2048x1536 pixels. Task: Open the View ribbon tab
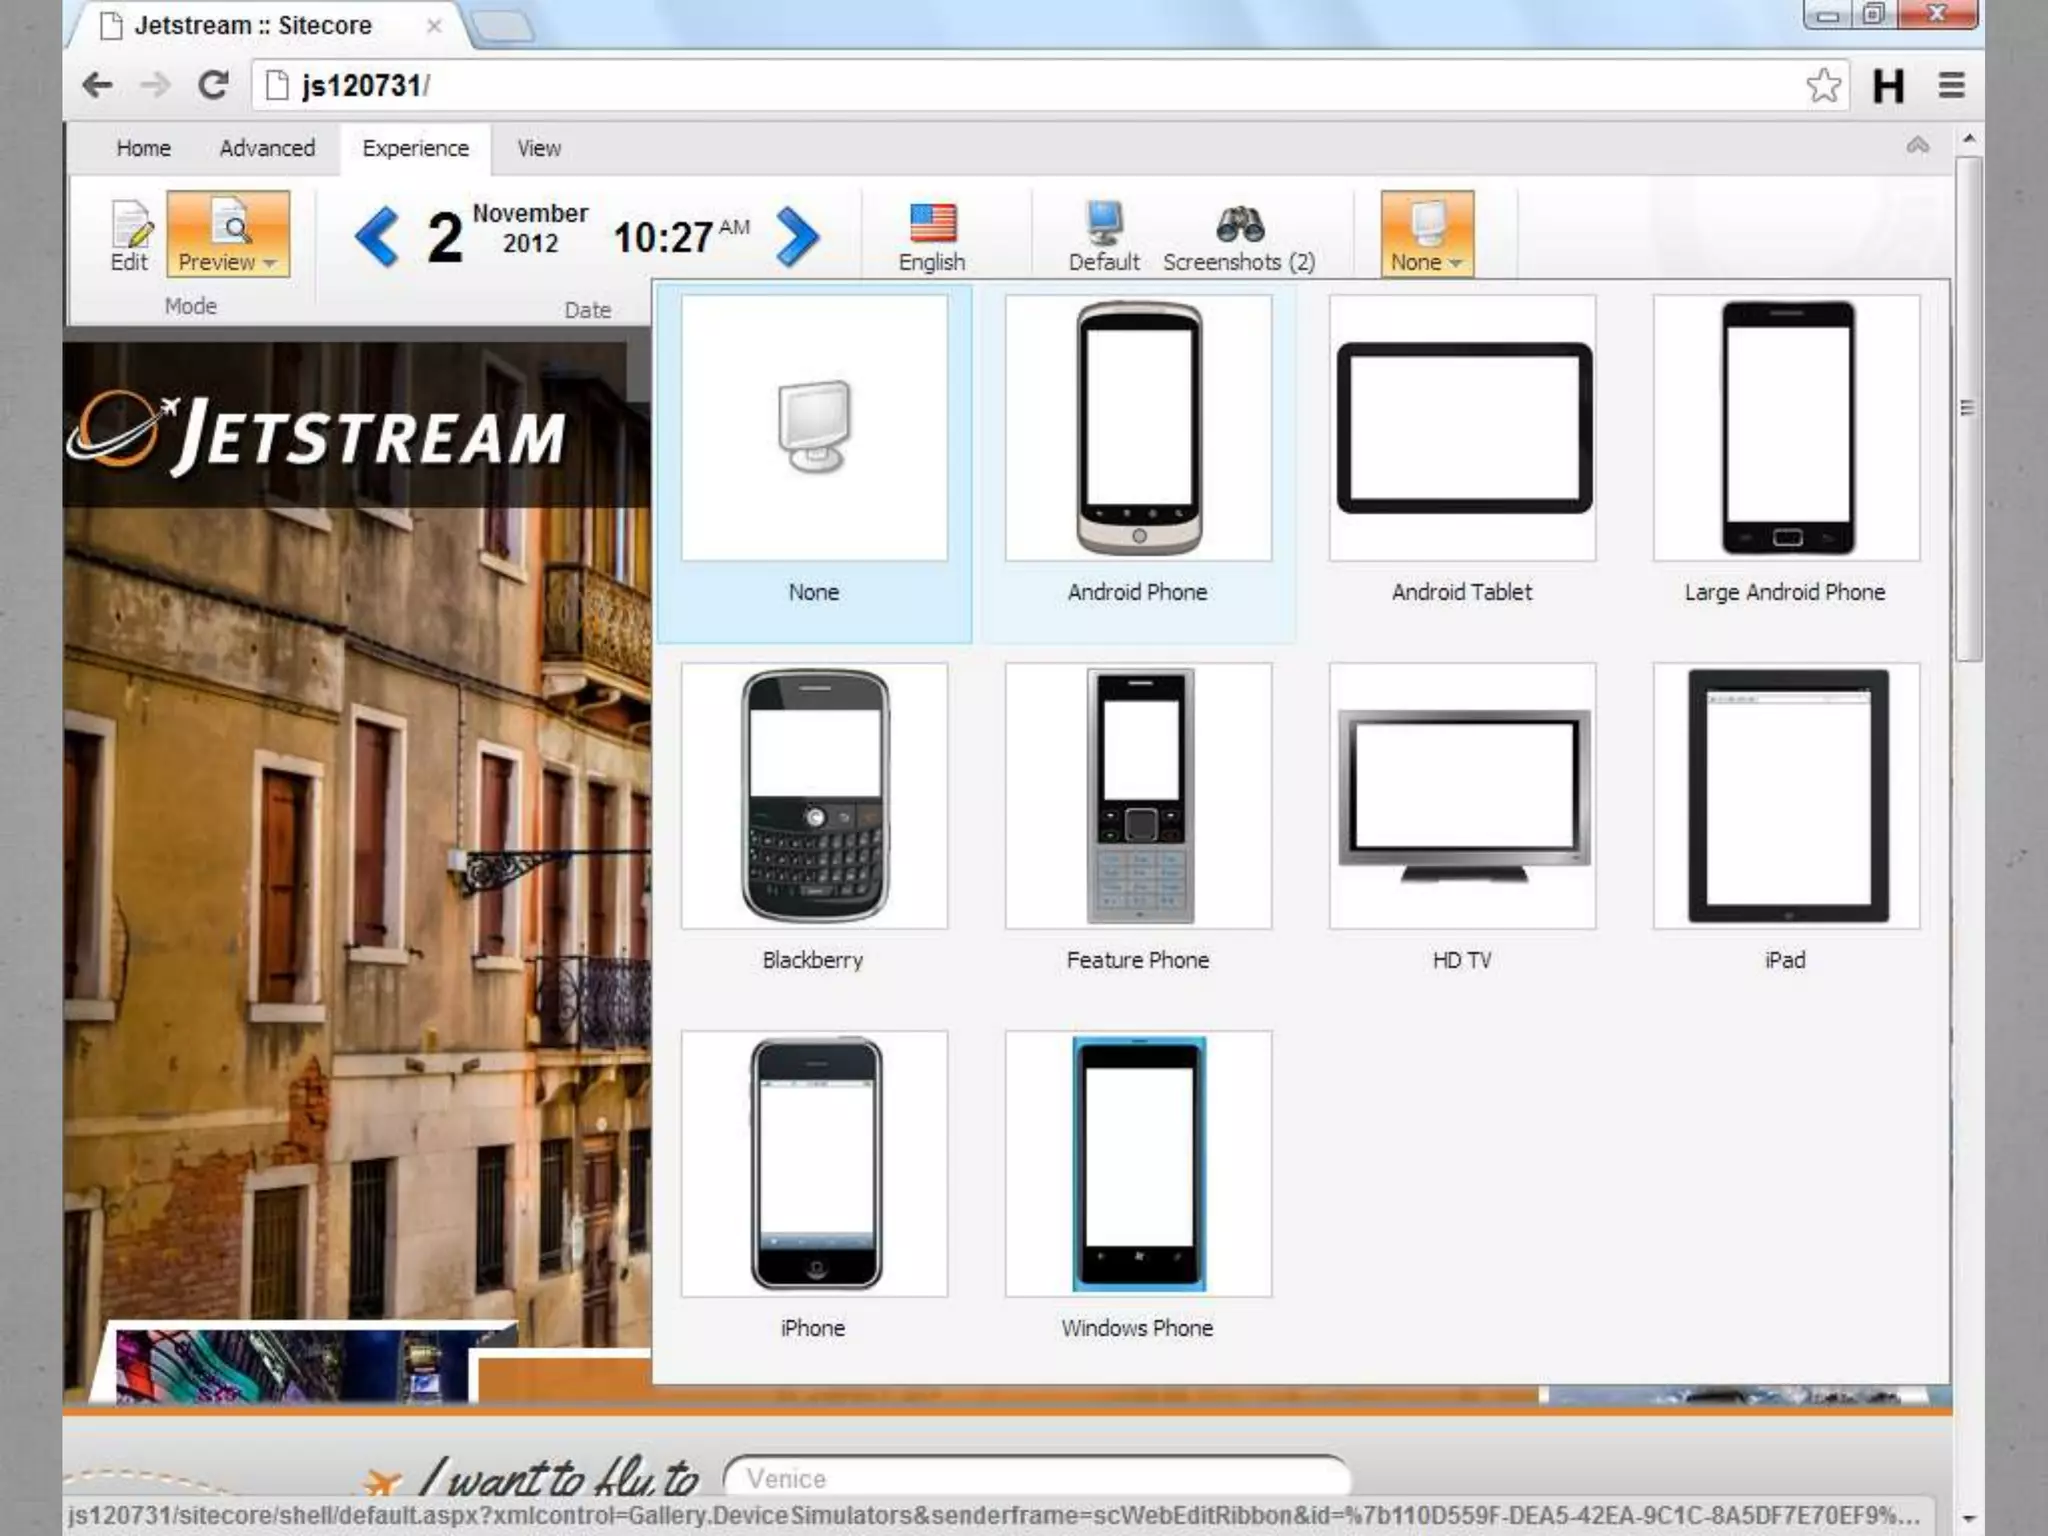(539, 148)
